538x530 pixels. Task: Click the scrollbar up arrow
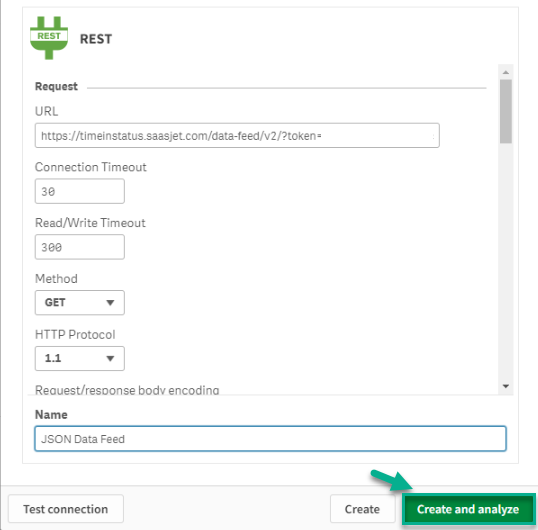coord(506,72)
